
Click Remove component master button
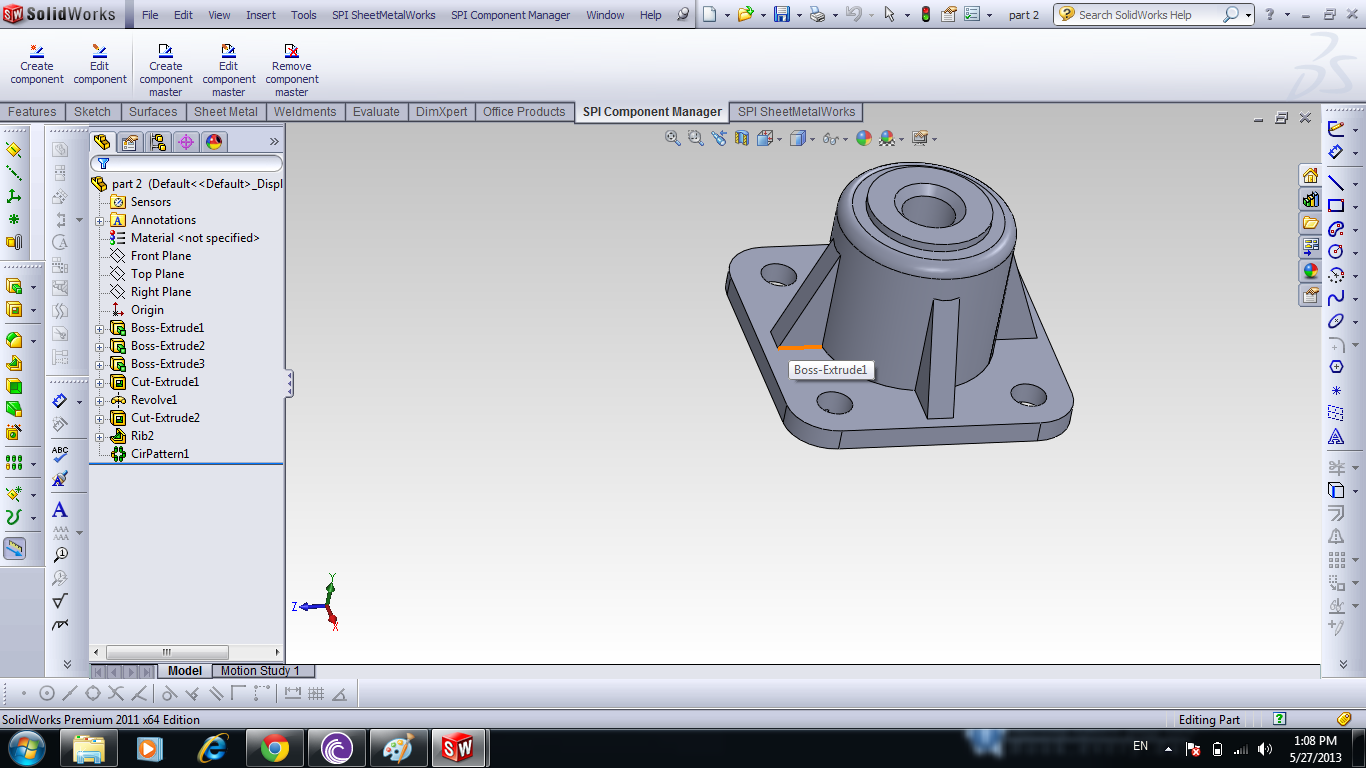[x=291, y=69]
